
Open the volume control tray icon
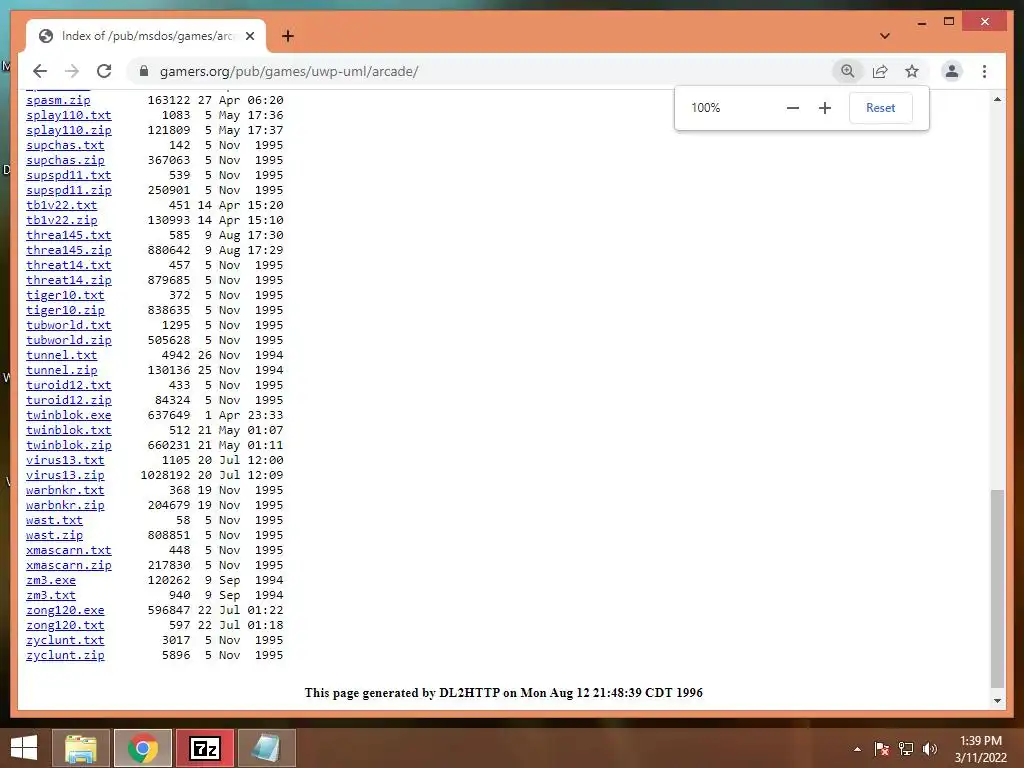point(929,749)
